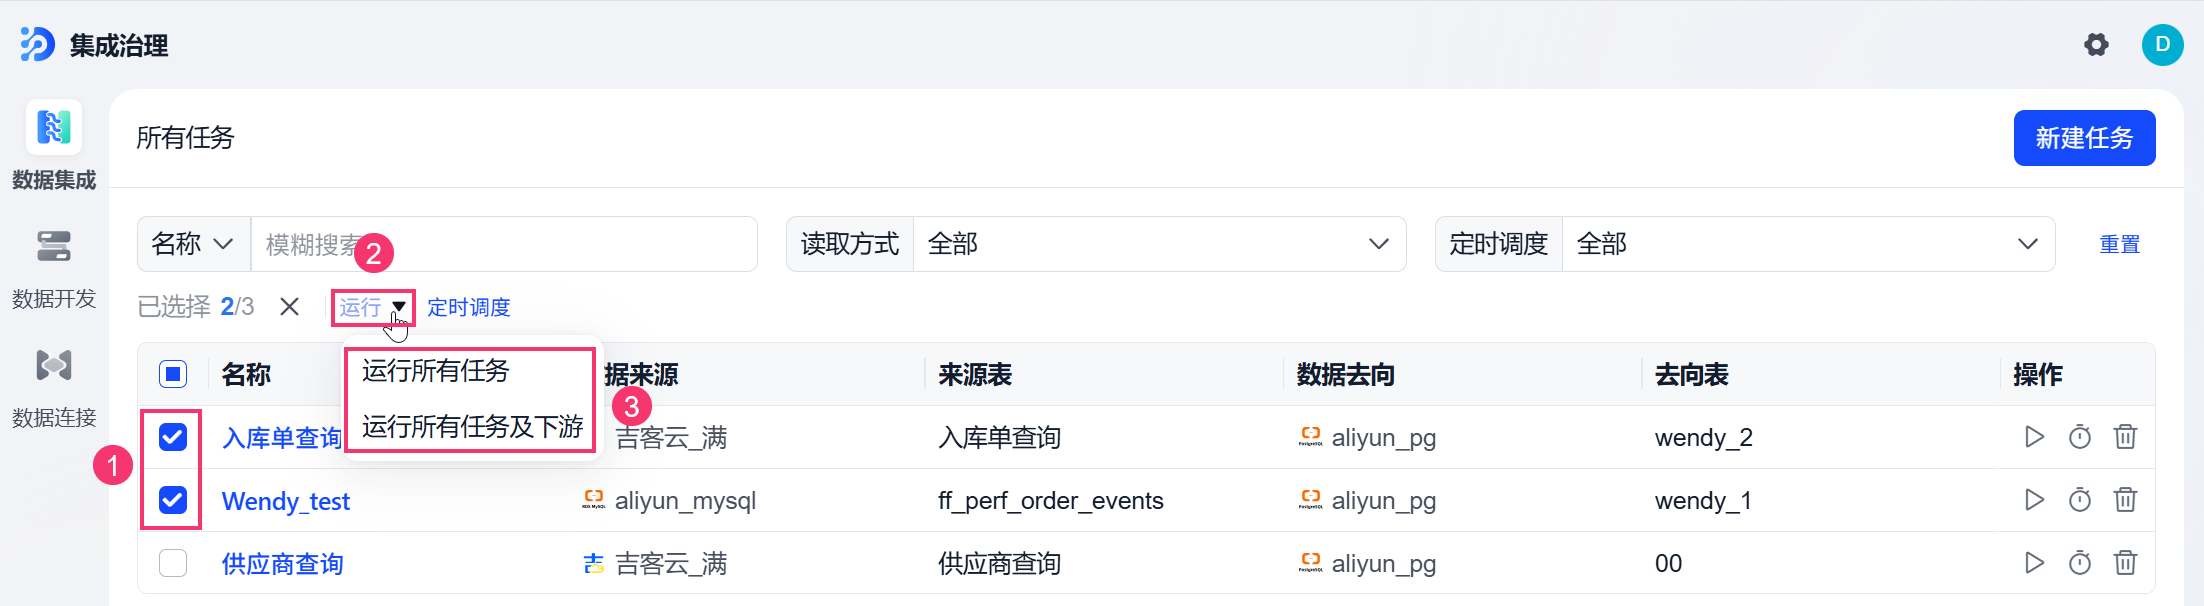Open the 数据开发 sidebar icon
Screen dimensions: 2204x606
54,246
